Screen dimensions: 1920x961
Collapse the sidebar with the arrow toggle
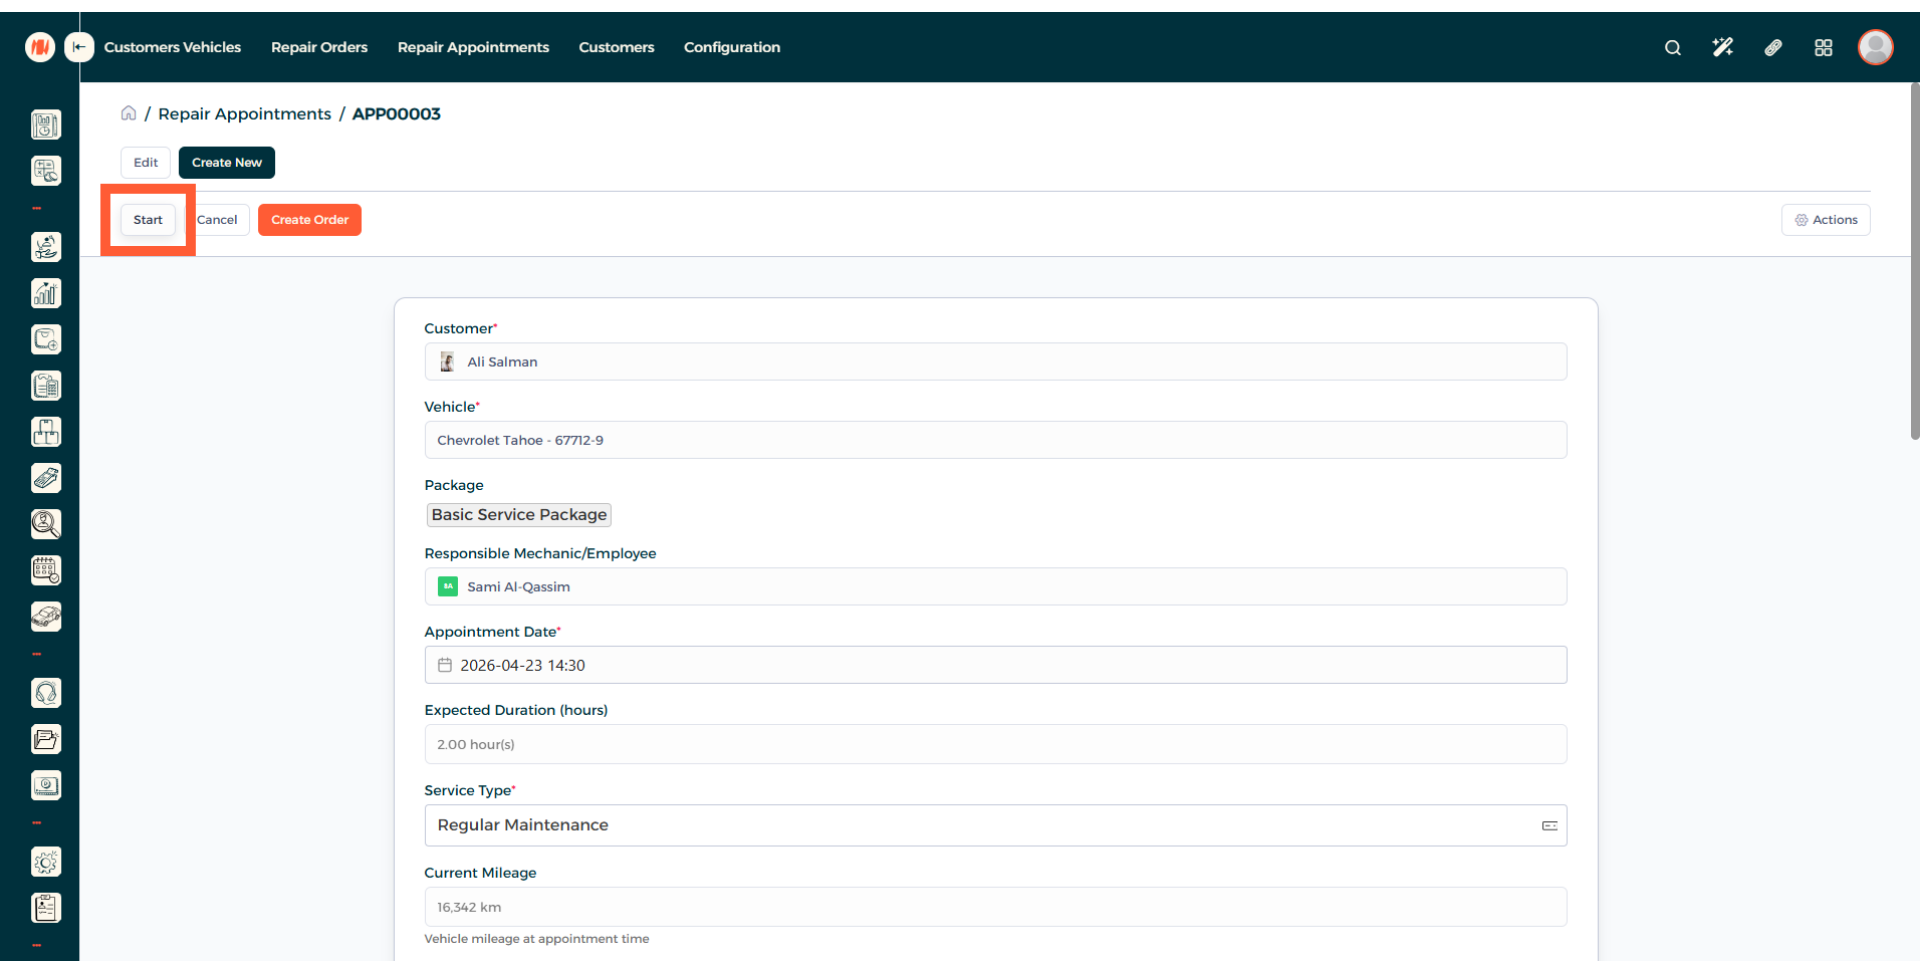[x=79, y=47]
